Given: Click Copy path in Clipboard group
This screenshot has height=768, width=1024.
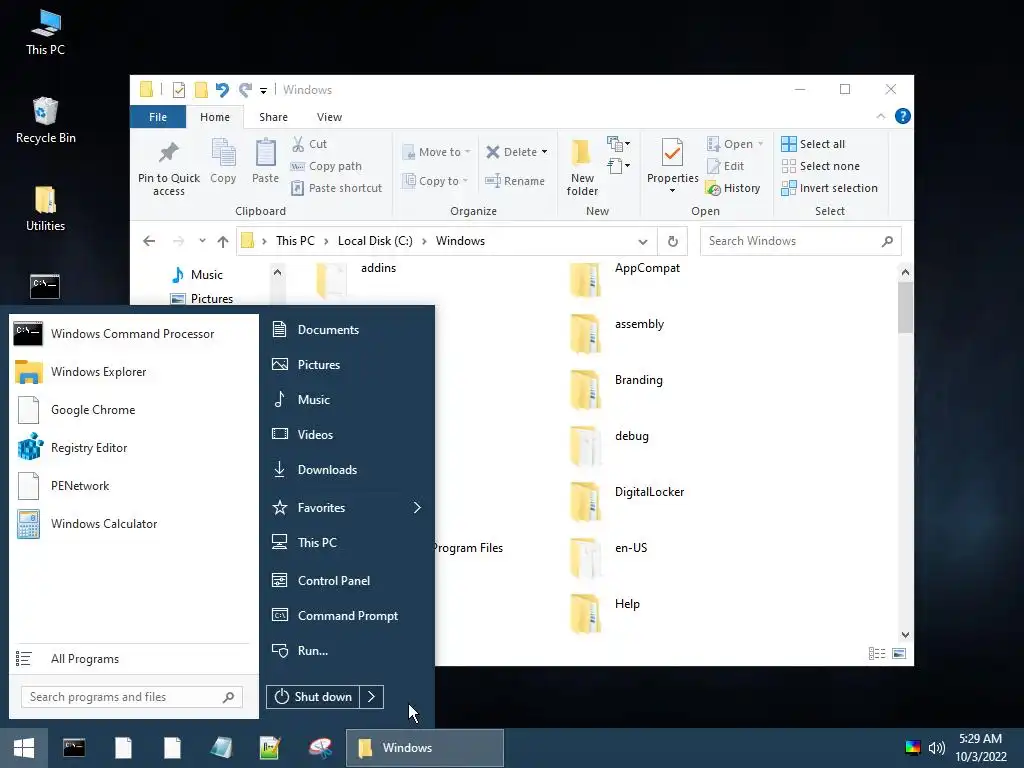Looking at the screenshot, I should coord(326,166).
